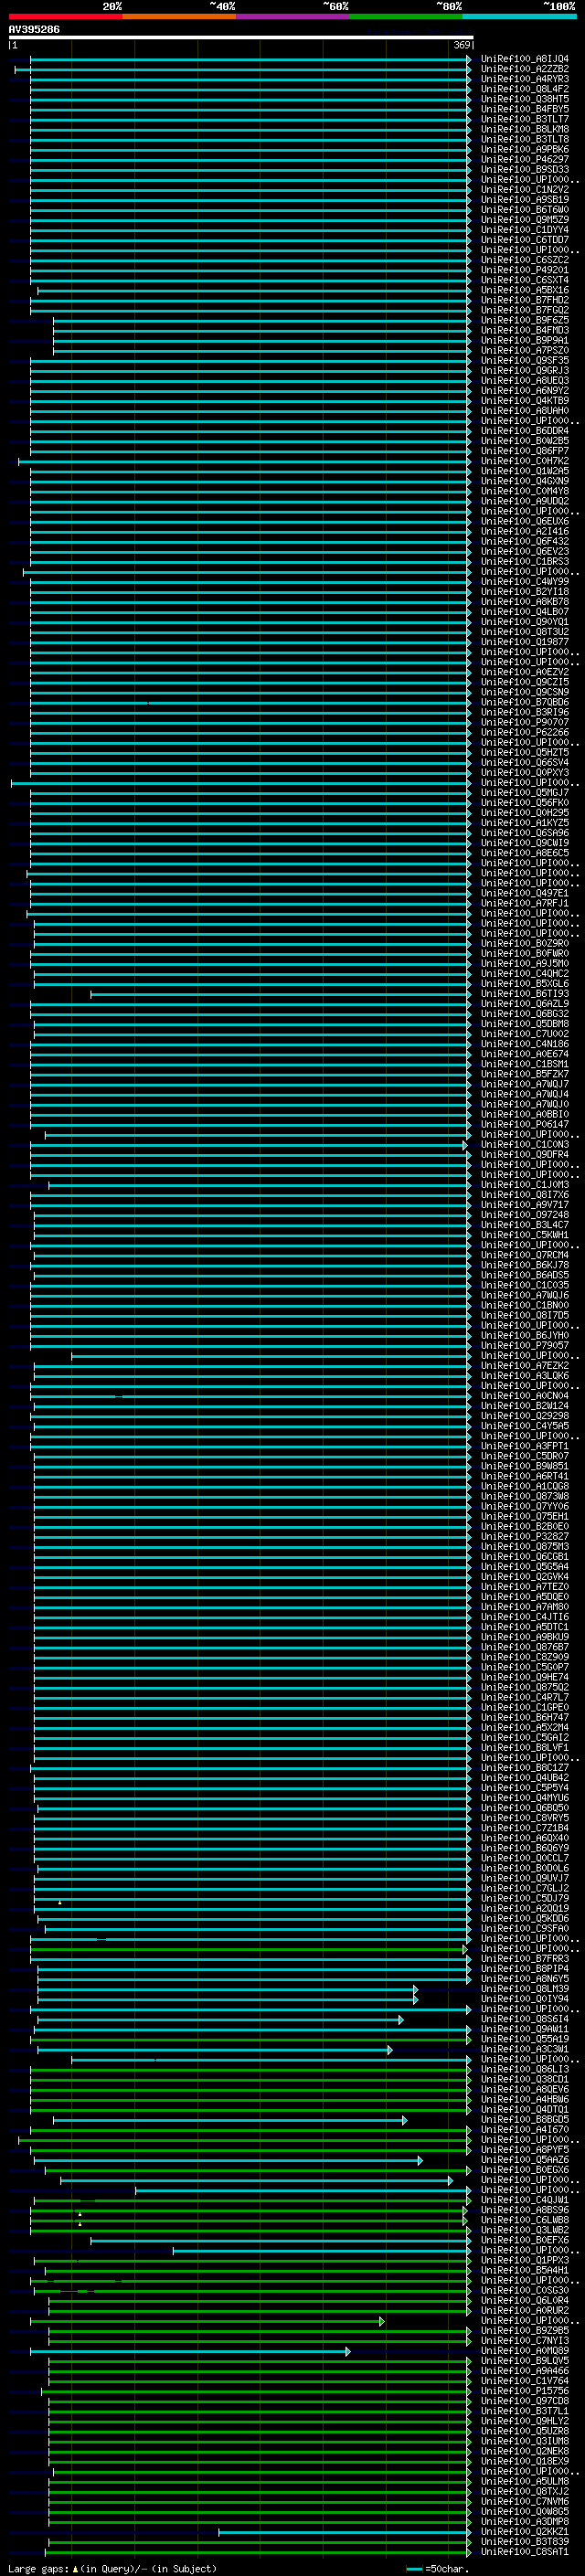Click the alignment bar of UniRef100_B6TI93
The width and height of the screenshot is (585, 2576).
(280, 994)
